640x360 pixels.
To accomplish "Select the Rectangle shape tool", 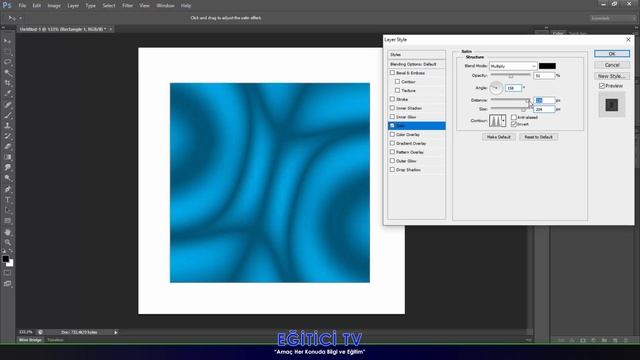I will (x=7, y=221).
